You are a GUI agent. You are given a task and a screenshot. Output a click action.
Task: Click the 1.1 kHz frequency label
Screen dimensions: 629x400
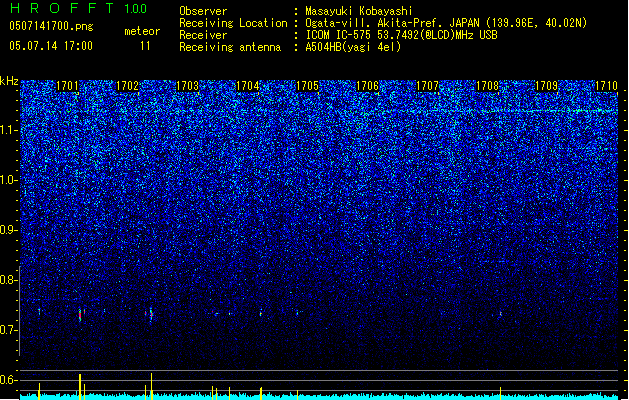(x=9, y=130)
